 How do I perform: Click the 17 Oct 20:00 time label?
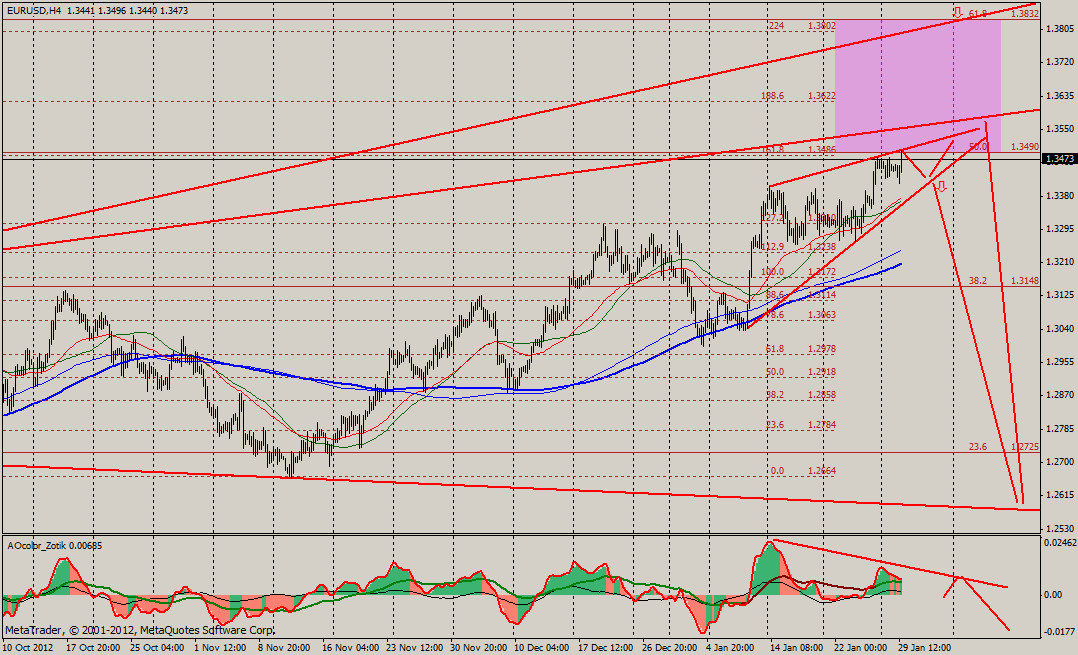[94, 647]
